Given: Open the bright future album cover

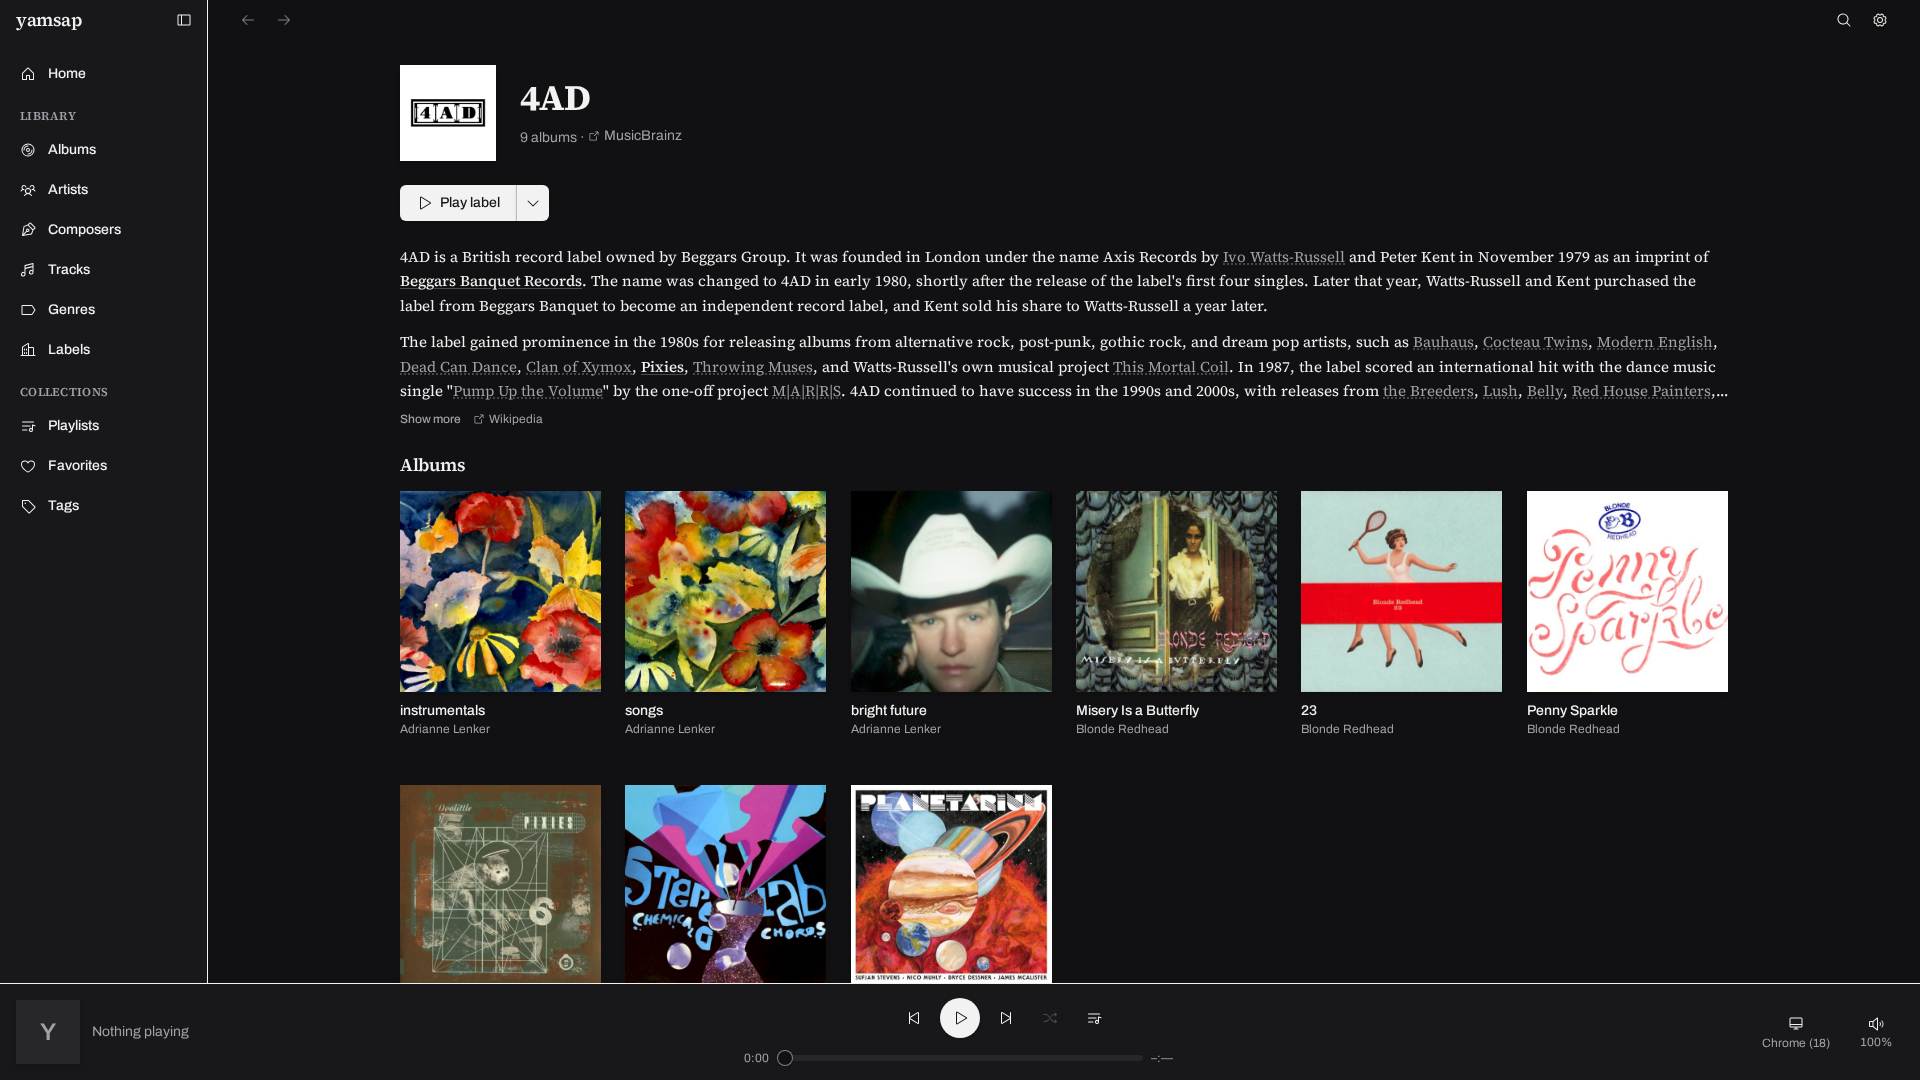Looking at the screenshot, I should pyautogui.click(x=951, y=591).
